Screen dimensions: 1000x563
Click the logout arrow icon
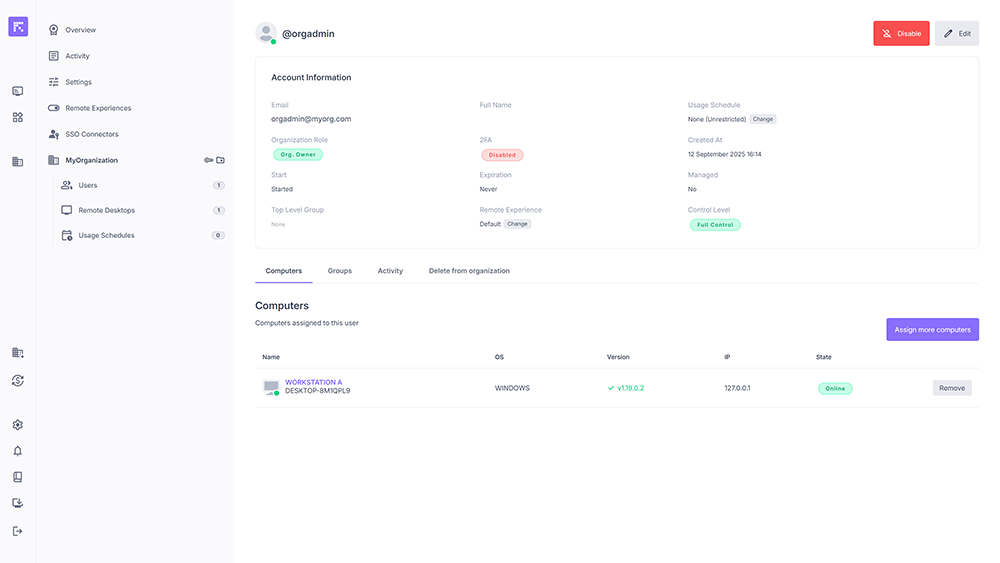[17, 531]
